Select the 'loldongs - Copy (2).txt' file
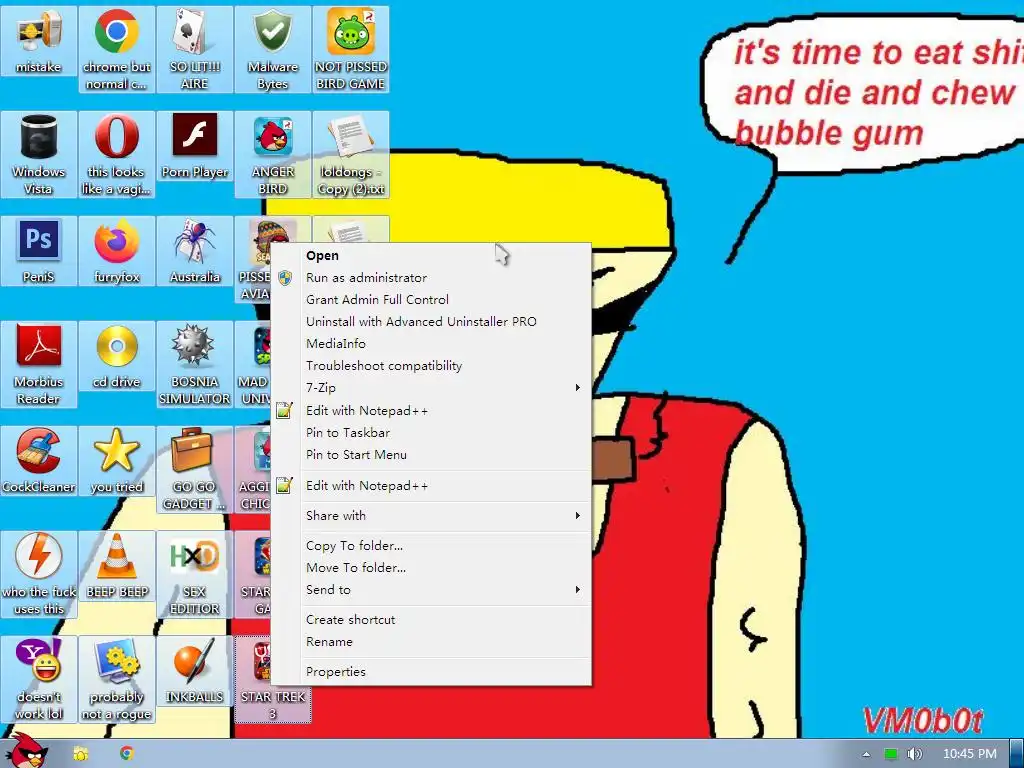The width and height of the screenshot is (1024, 768). click(351, 155)
